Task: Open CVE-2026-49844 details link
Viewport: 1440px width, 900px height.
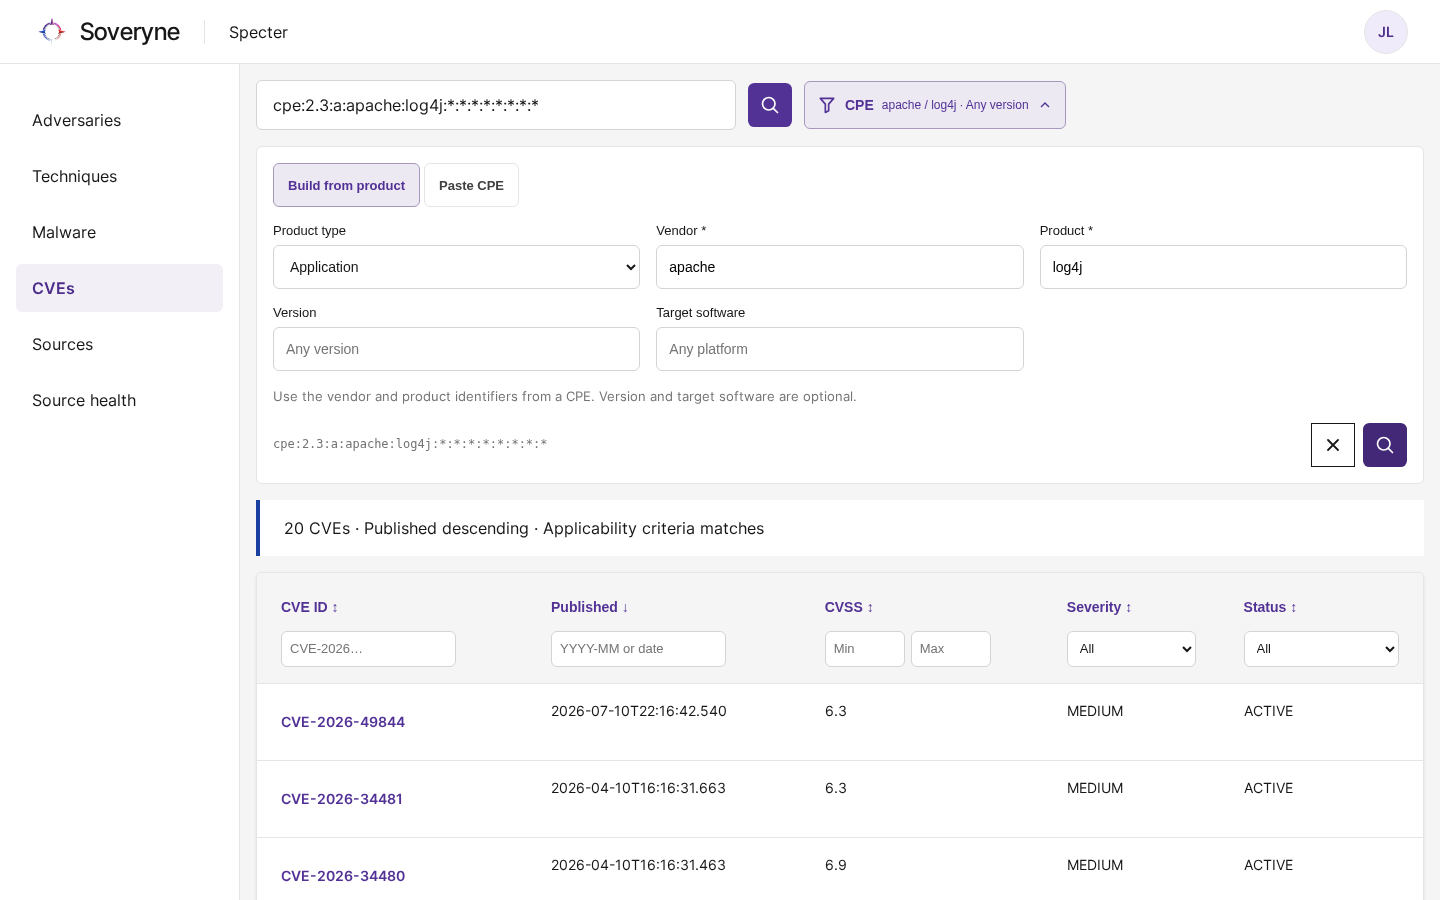Action: [x=343, y=722]
